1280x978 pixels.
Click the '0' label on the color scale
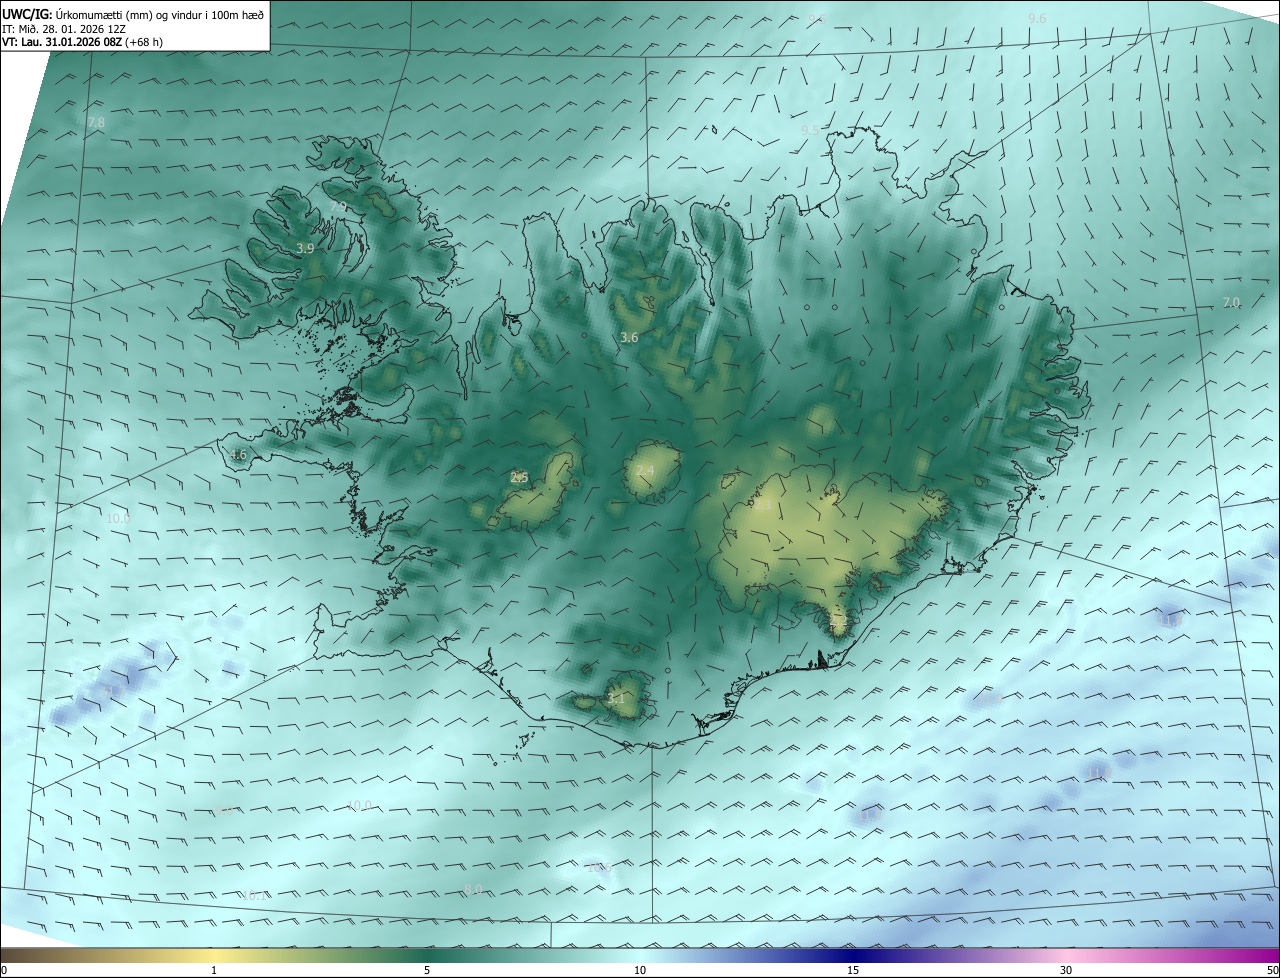click(x=4, y=970)
